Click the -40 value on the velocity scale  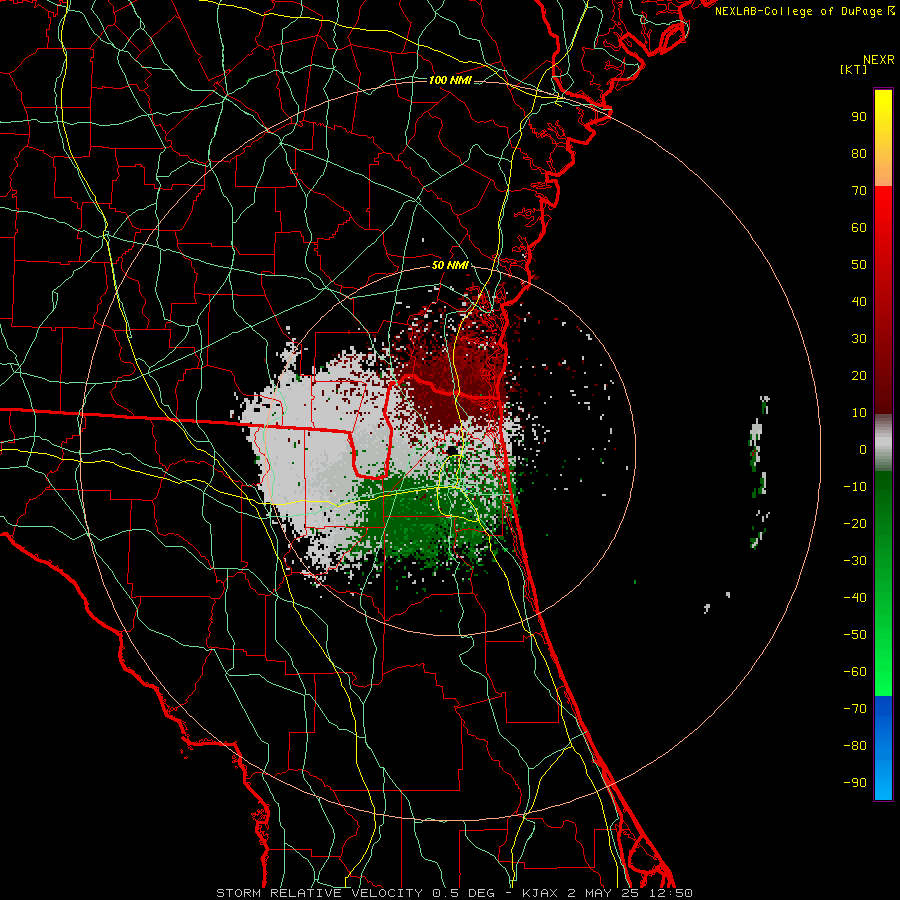coord(855,598)
